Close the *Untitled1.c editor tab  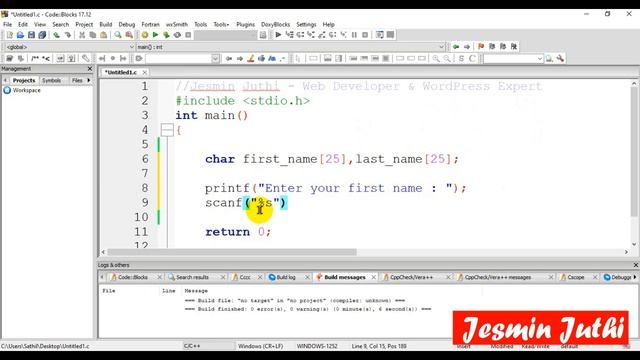[x=144, y=72]
